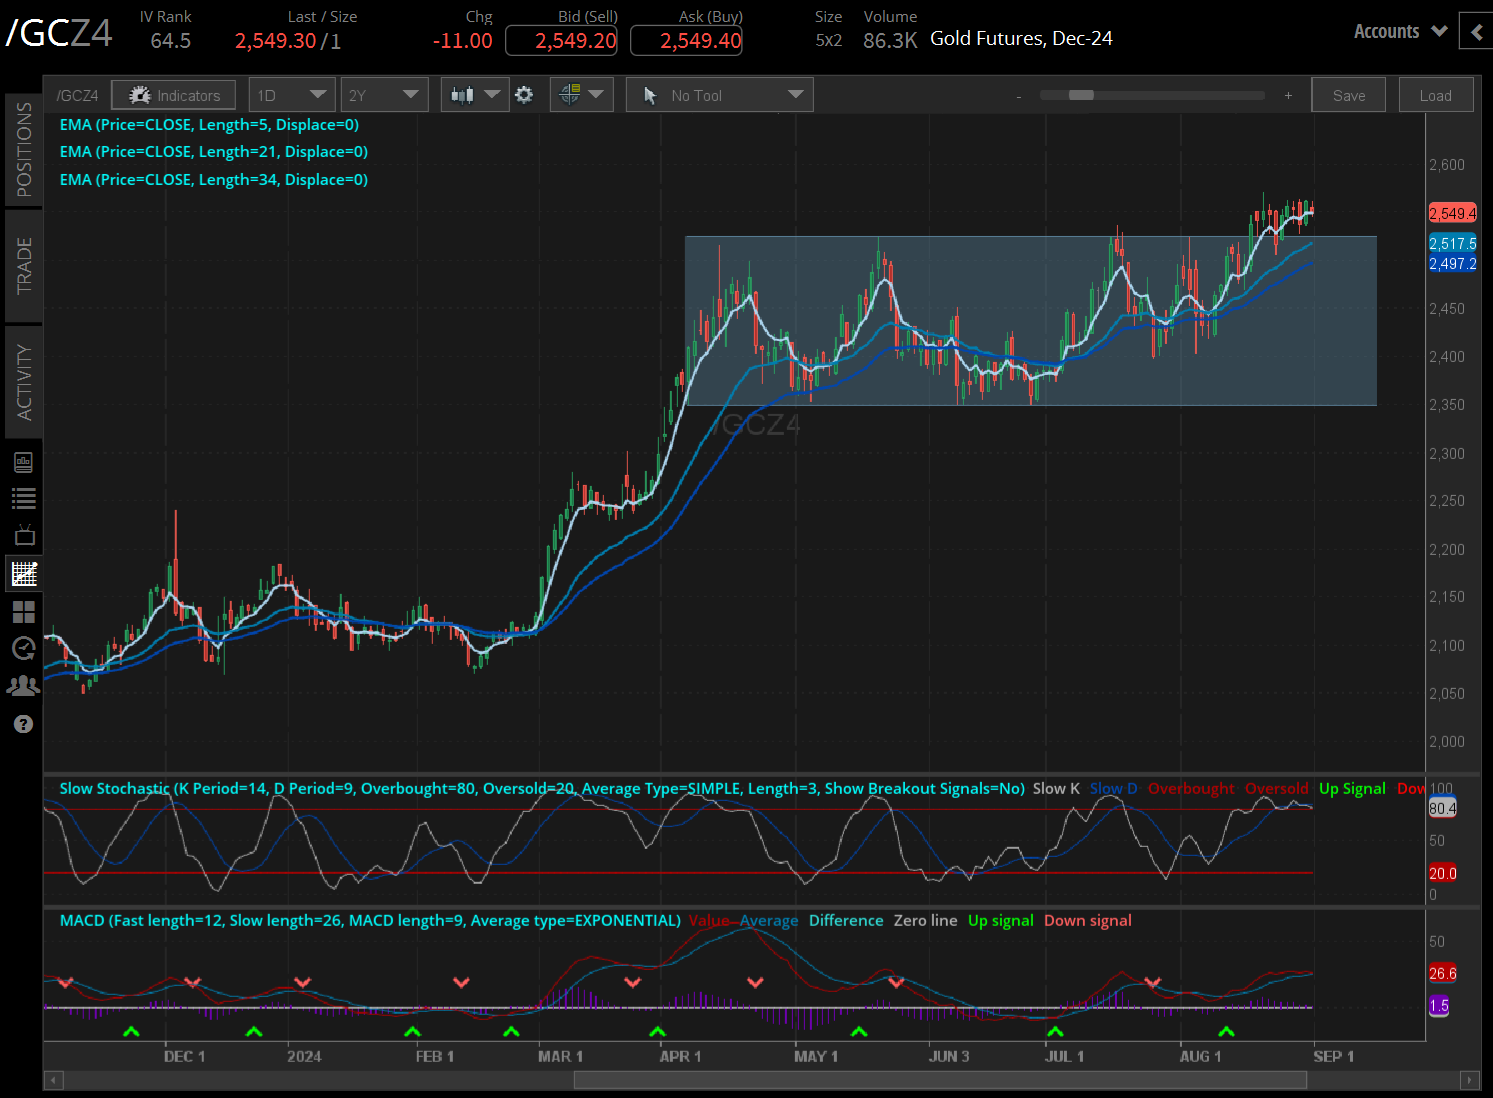Load a saved chart setup
Image resolution: width=1493 pixels, height=1098 pixels.
[1436, 94]
